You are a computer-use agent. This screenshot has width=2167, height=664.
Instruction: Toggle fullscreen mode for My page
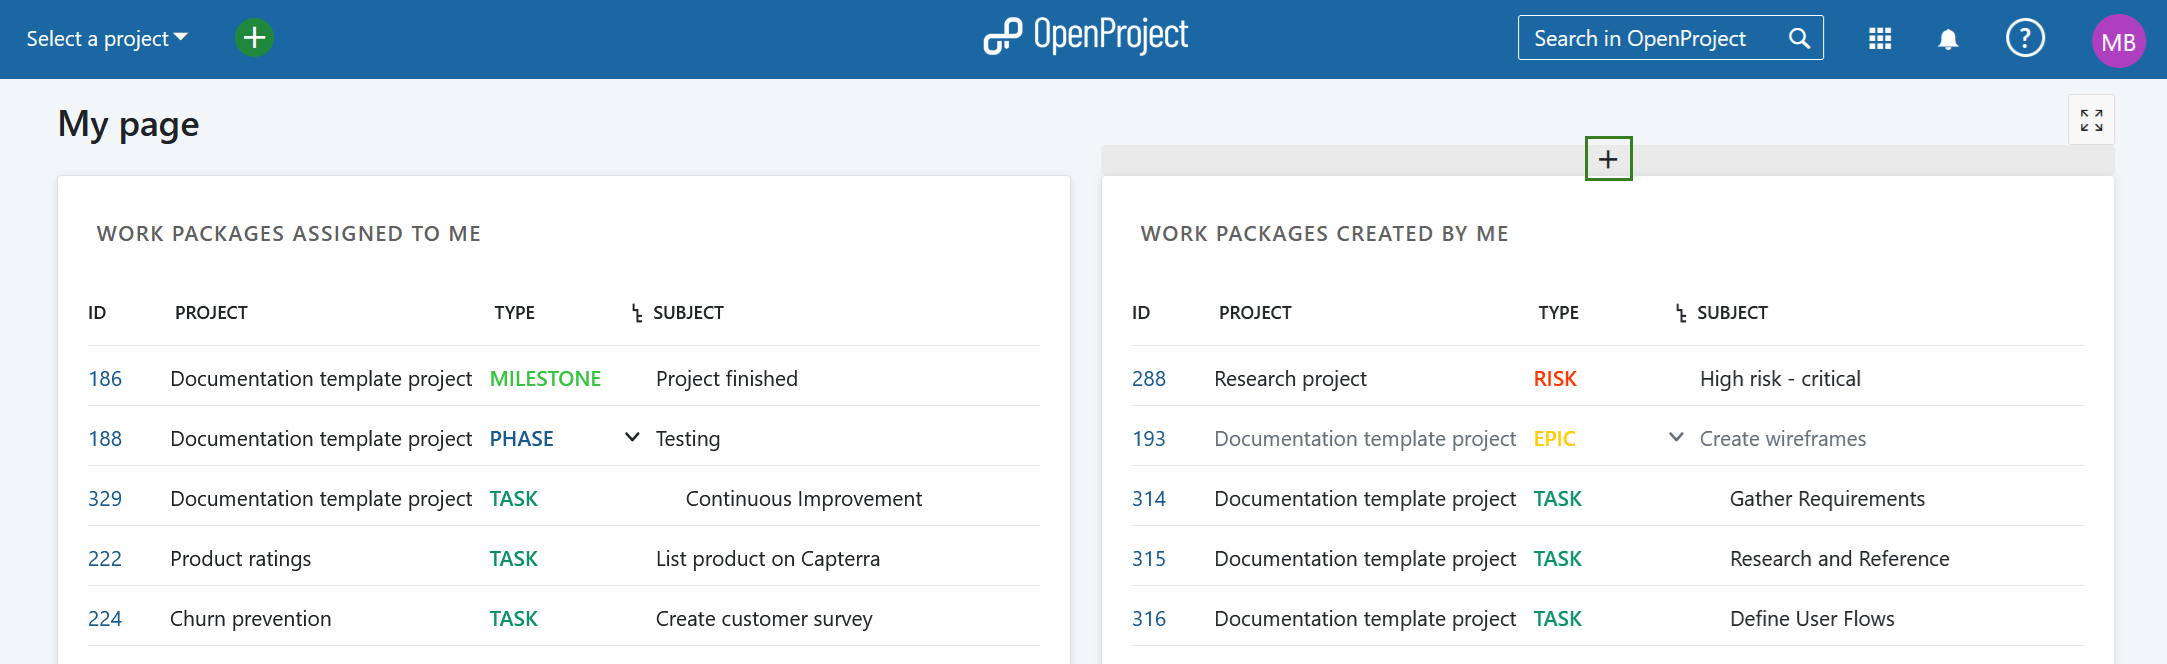2091,120
